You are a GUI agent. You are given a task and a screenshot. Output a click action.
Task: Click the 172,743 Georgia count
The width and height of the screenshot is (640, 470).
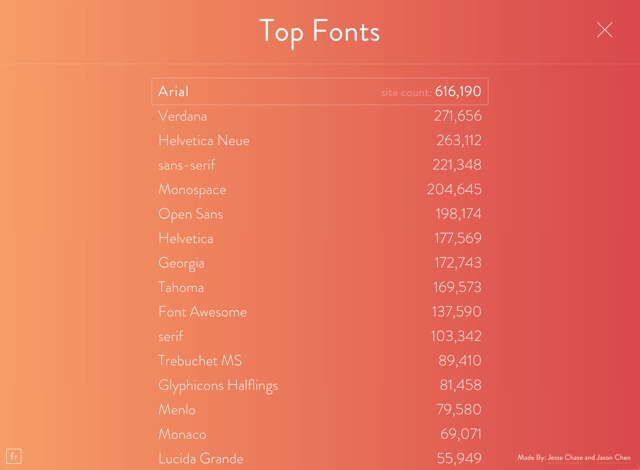tap(458, 263)
